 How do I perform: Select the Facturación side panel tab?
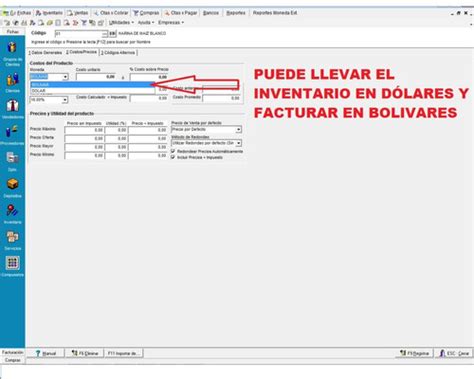[x=13, y=352]
